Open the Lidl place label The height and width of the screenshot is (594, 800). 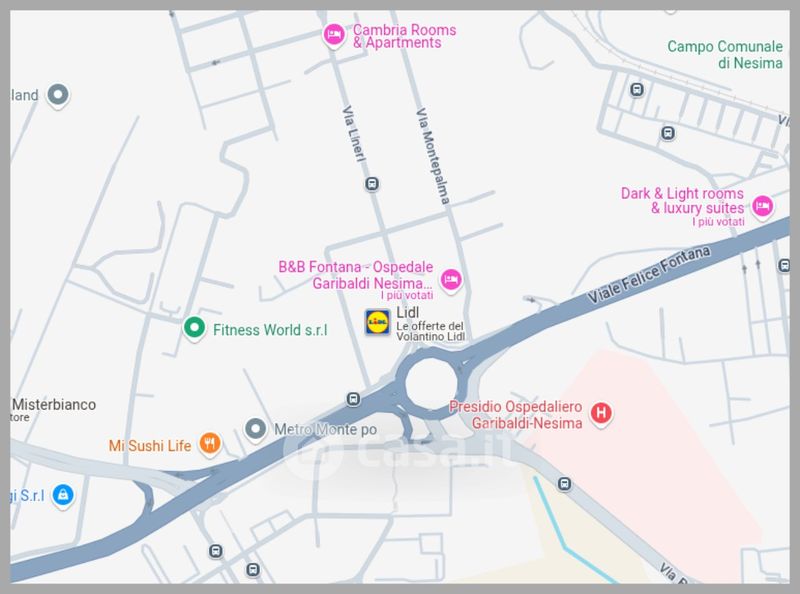[x=408, y=312]
